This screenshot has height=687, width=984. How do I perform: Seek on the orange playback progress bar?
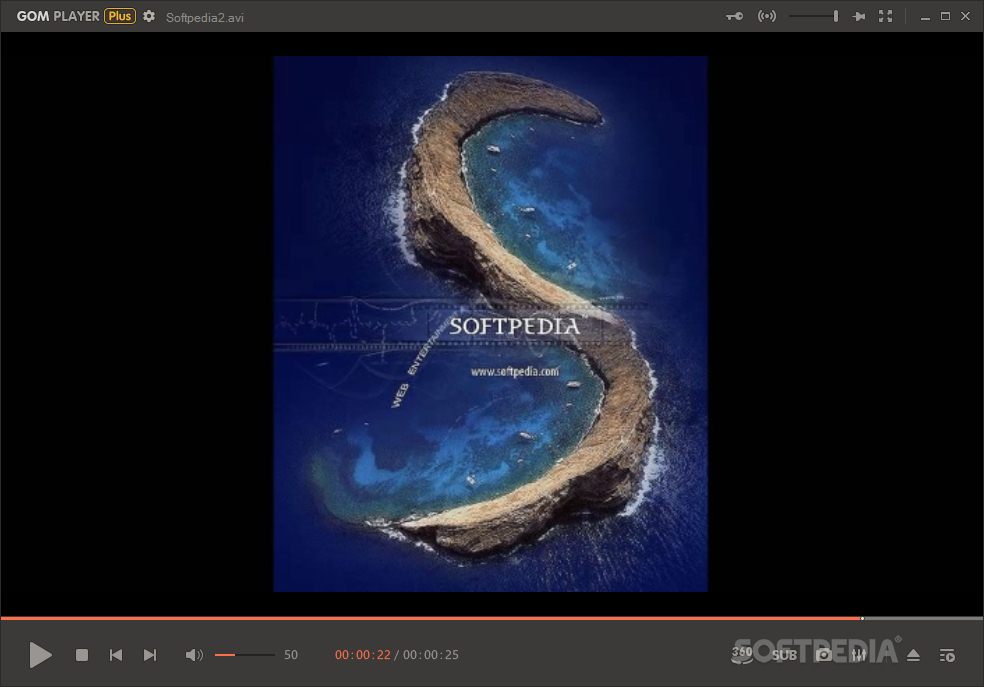(x=492, y=619)
